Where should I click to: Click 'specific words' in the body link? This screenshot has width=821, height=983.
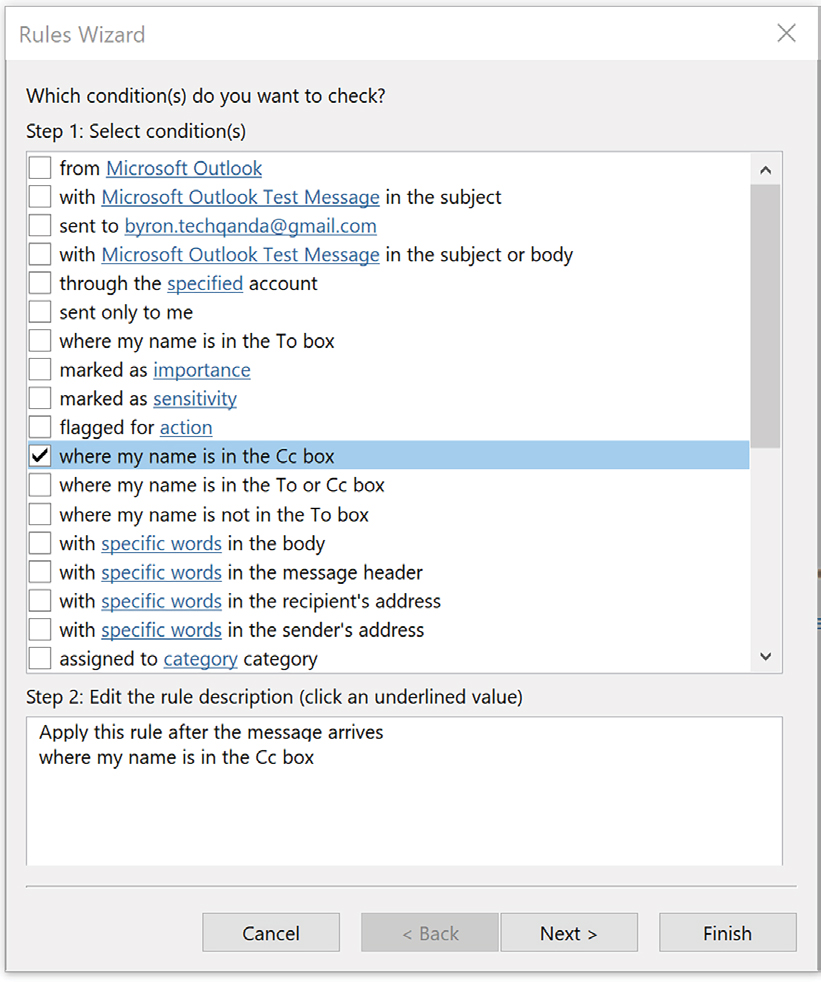pyautogui.click(x=161, y=544)
